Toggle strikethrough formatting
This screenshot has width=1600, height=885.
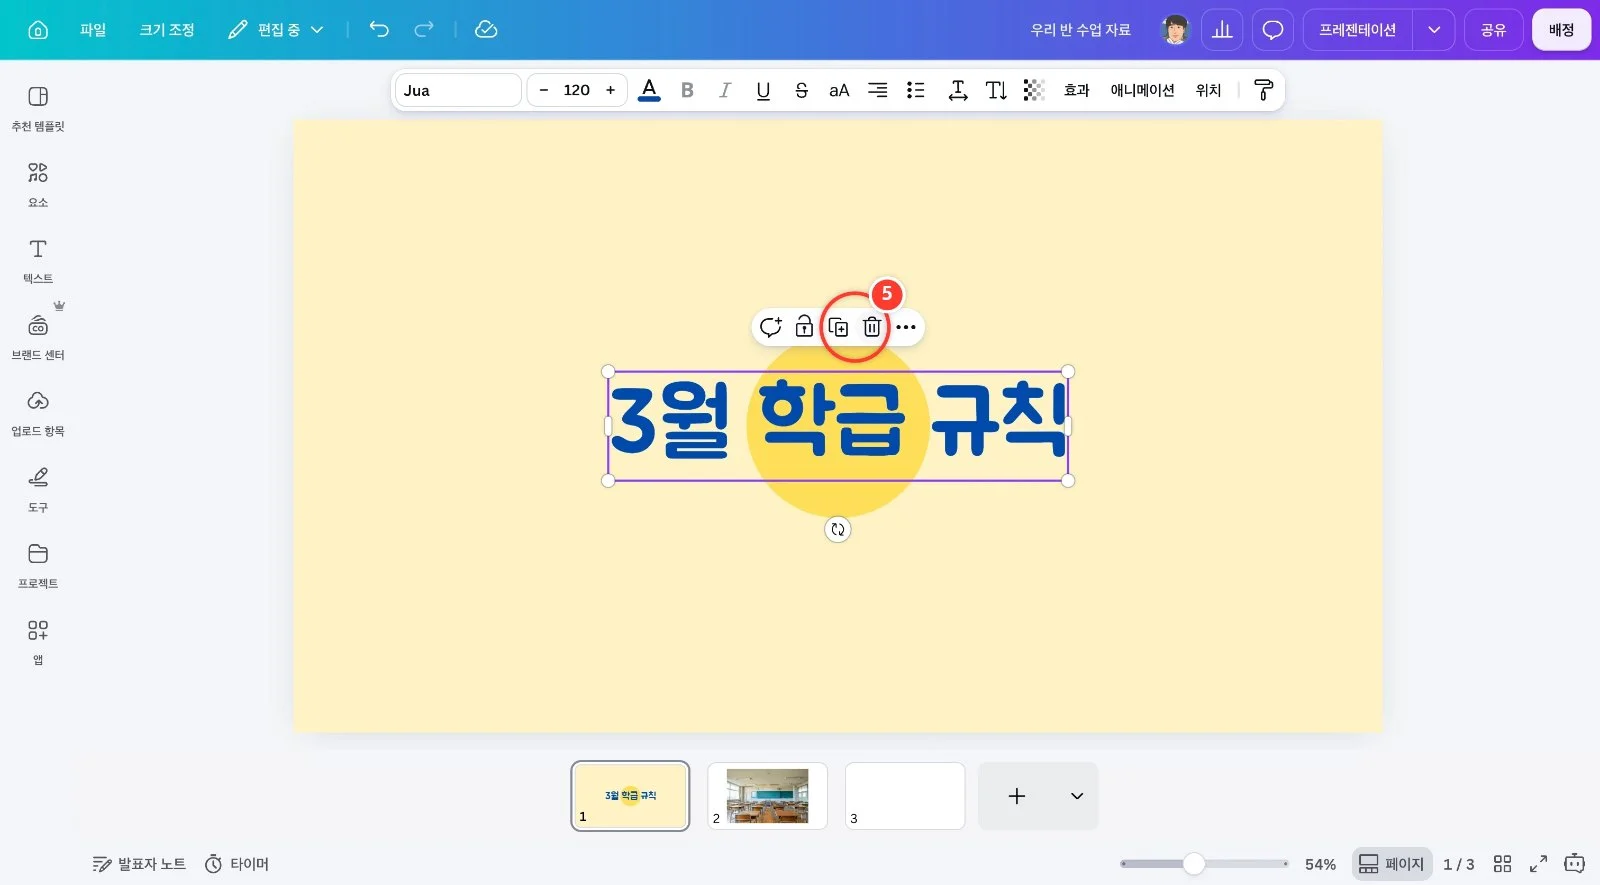(801, 90)
